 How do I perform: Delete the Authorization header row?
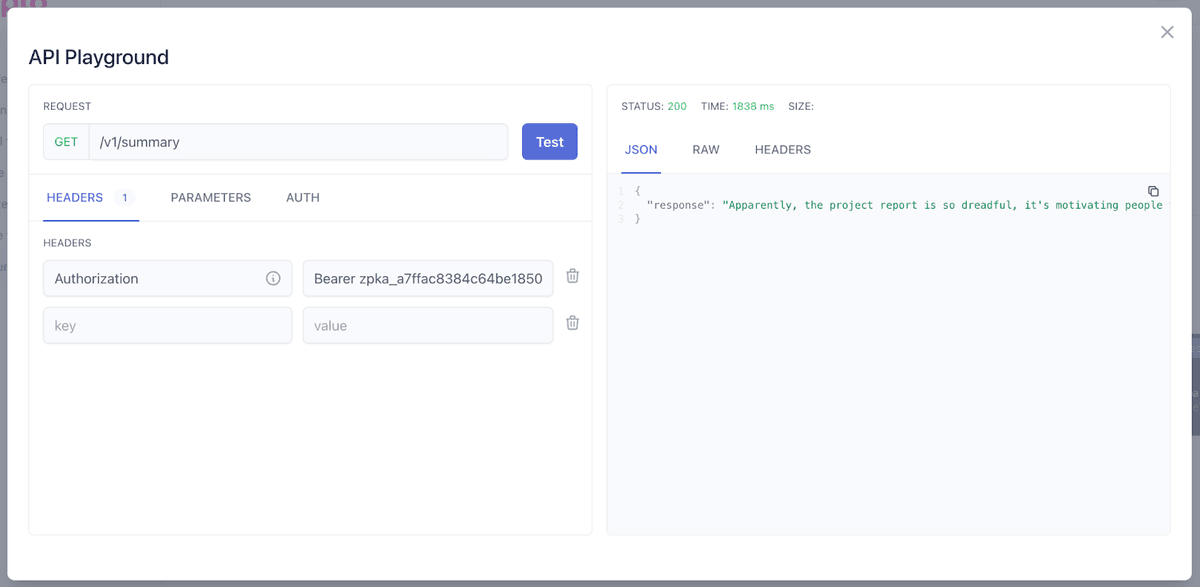click(x=572, y=276)
